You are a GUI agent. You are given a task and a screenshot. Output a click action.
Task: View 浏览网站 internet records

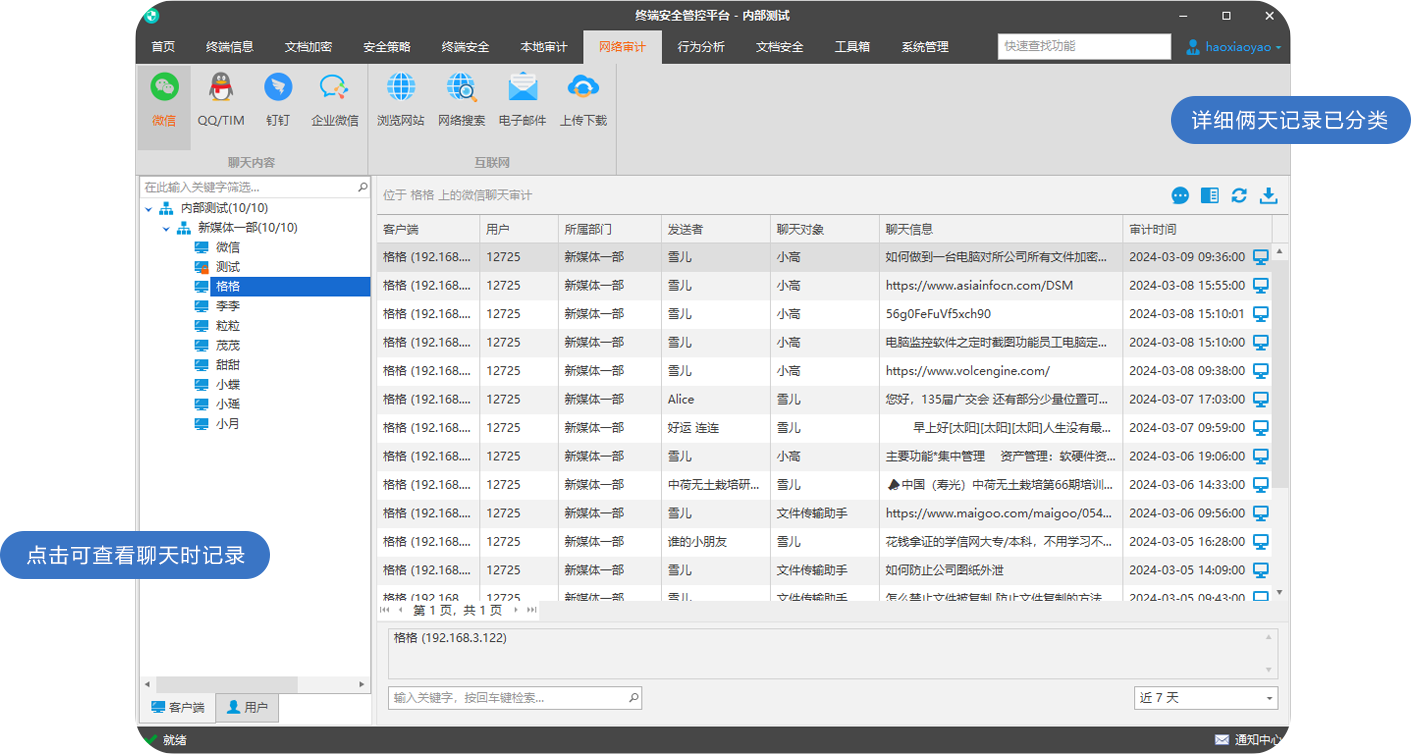click(x=401, y=97)
